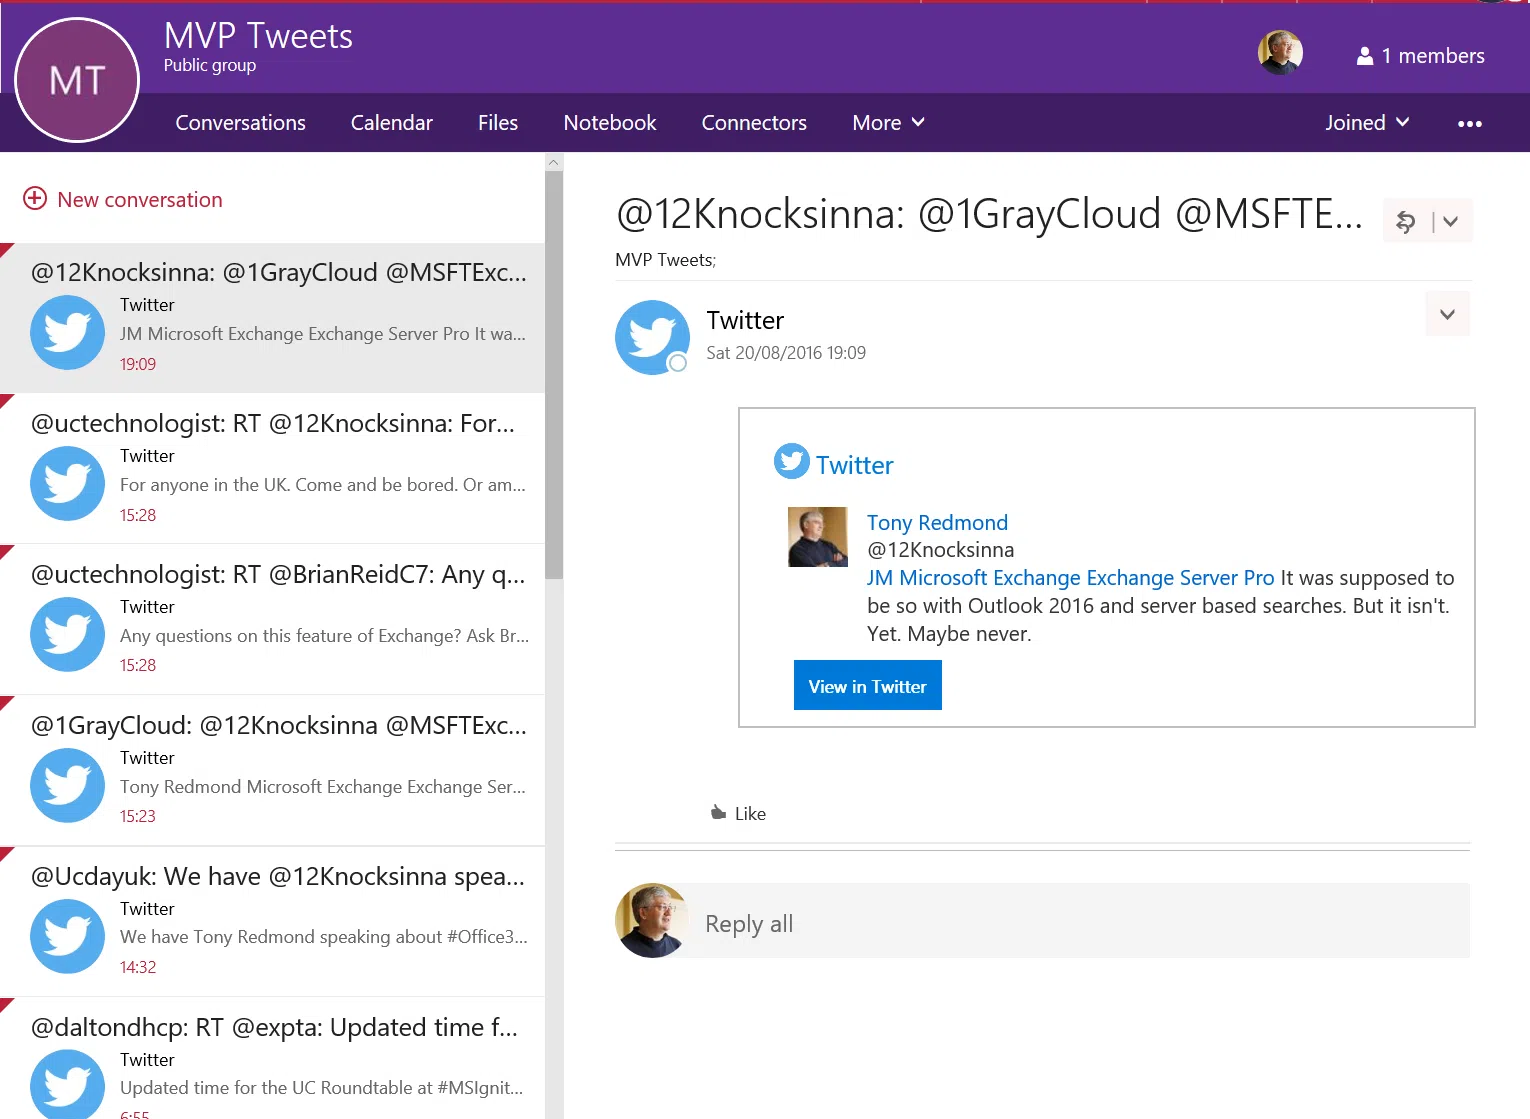
Task: Click the plus icon beside New conversation
Action: coord(35,198)
